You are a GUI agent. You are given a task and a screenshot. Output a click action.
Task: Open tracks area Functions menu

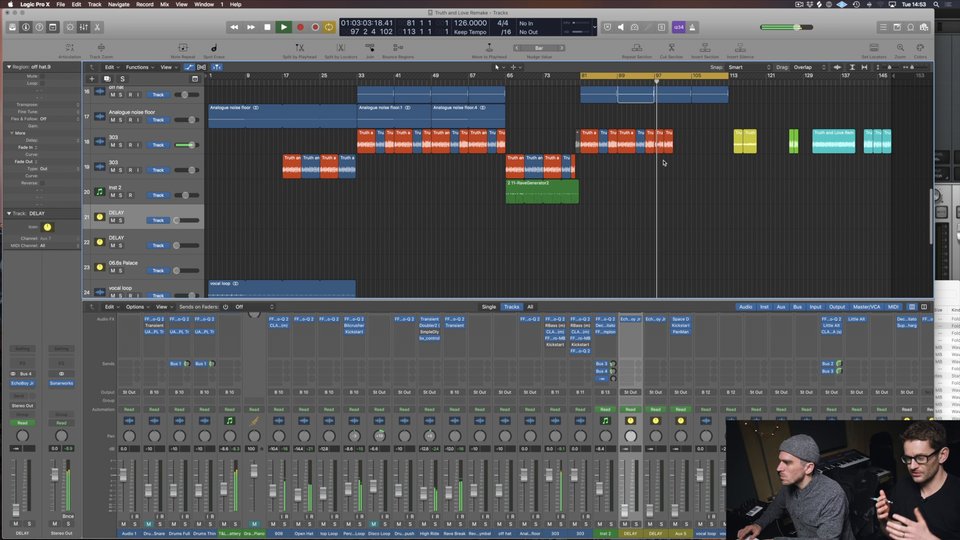click(139, 67)
